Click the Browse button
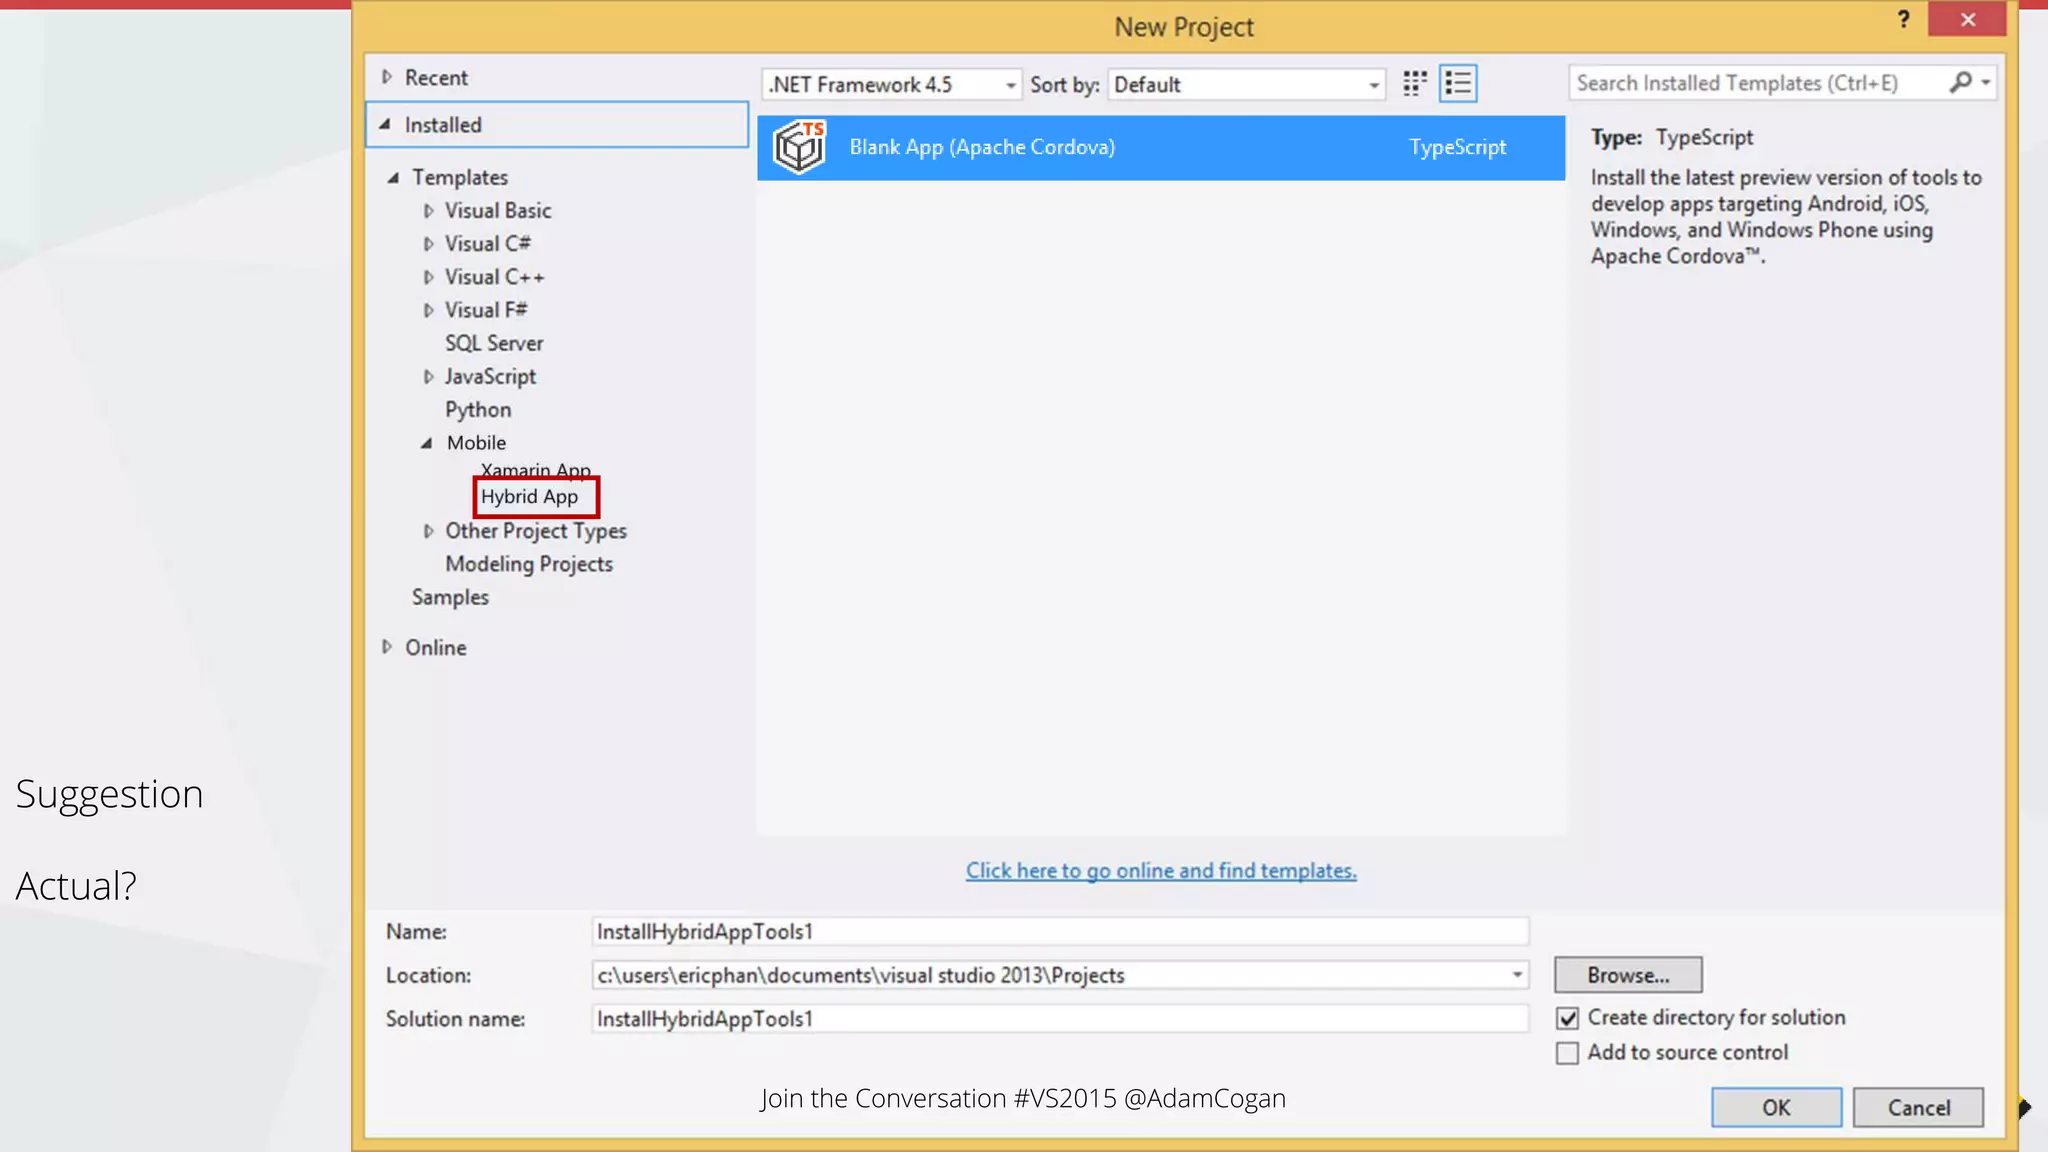Image resolution: width=2048 pixels, height=1152 pixels. tap(1627, 975)
